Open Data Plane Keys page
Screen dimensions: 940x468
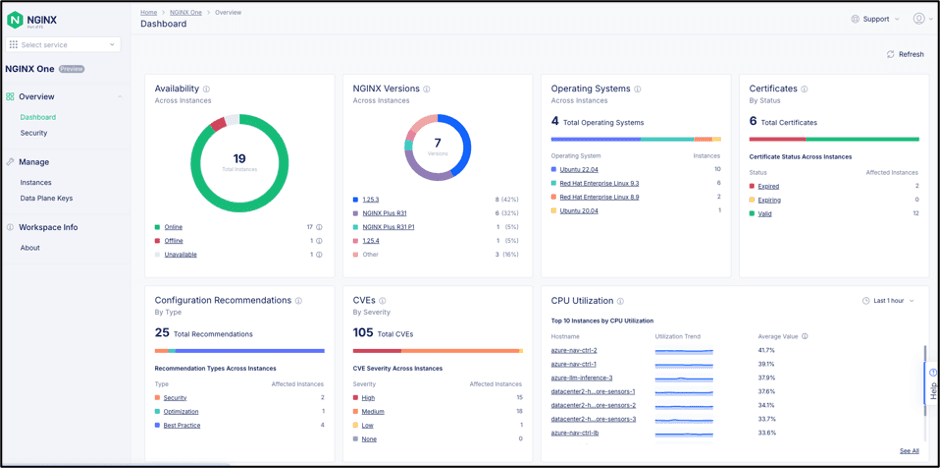click(x=46, y=198)
